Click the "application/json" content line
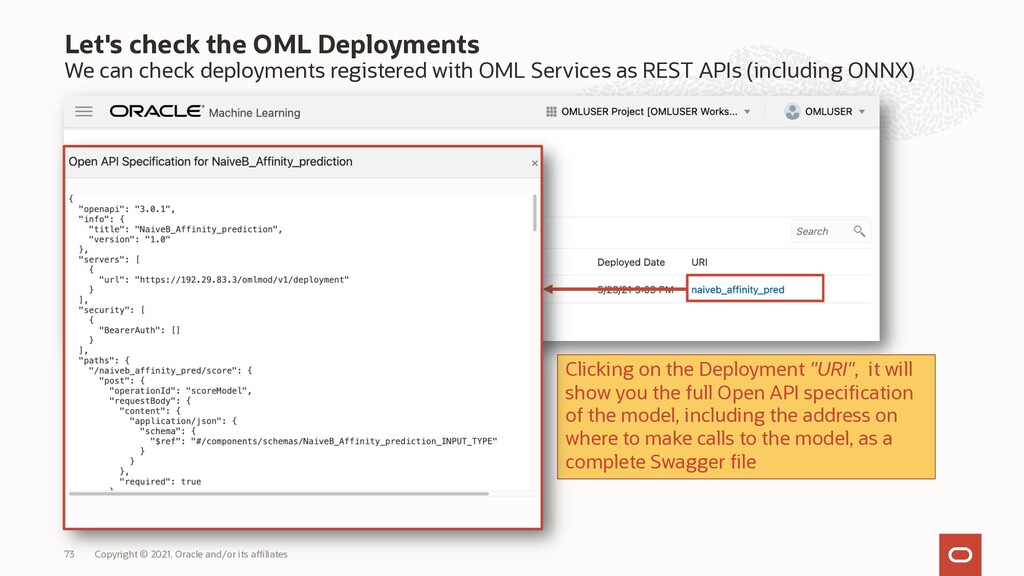Screen dimensions: 1024x576 point(183,421)
